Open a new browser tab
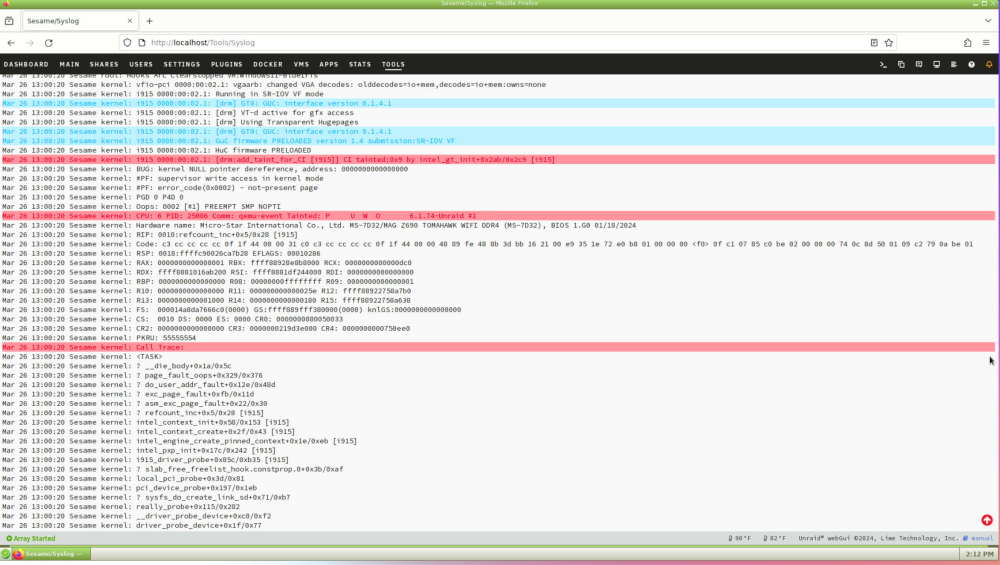Screen dimensions: 1000x565 click(149, 21)
